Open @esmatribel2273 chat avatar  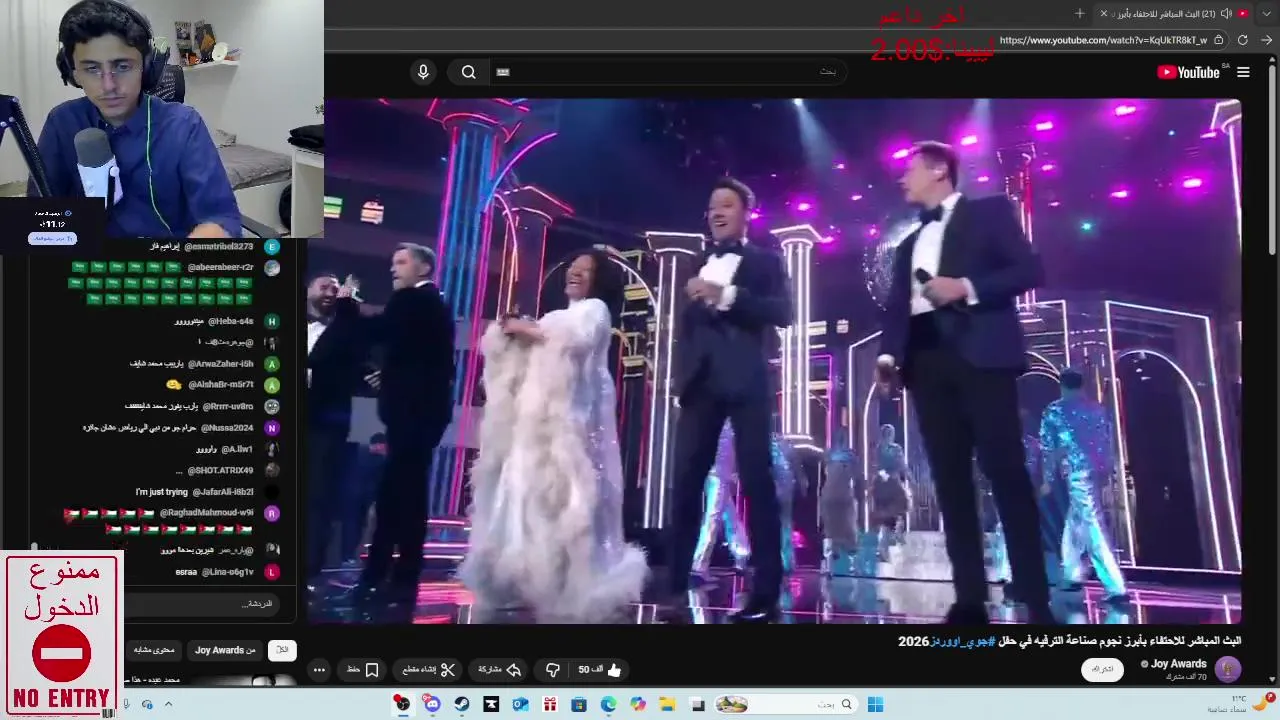(x=272, y=246)
